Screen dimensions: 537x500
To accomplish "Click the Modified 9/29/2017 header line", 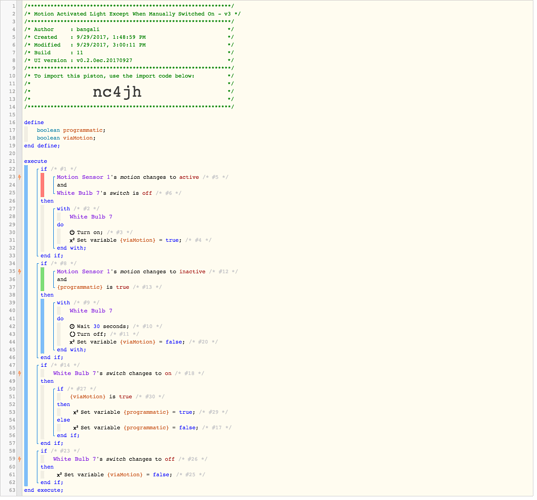I will pos(129,45).
